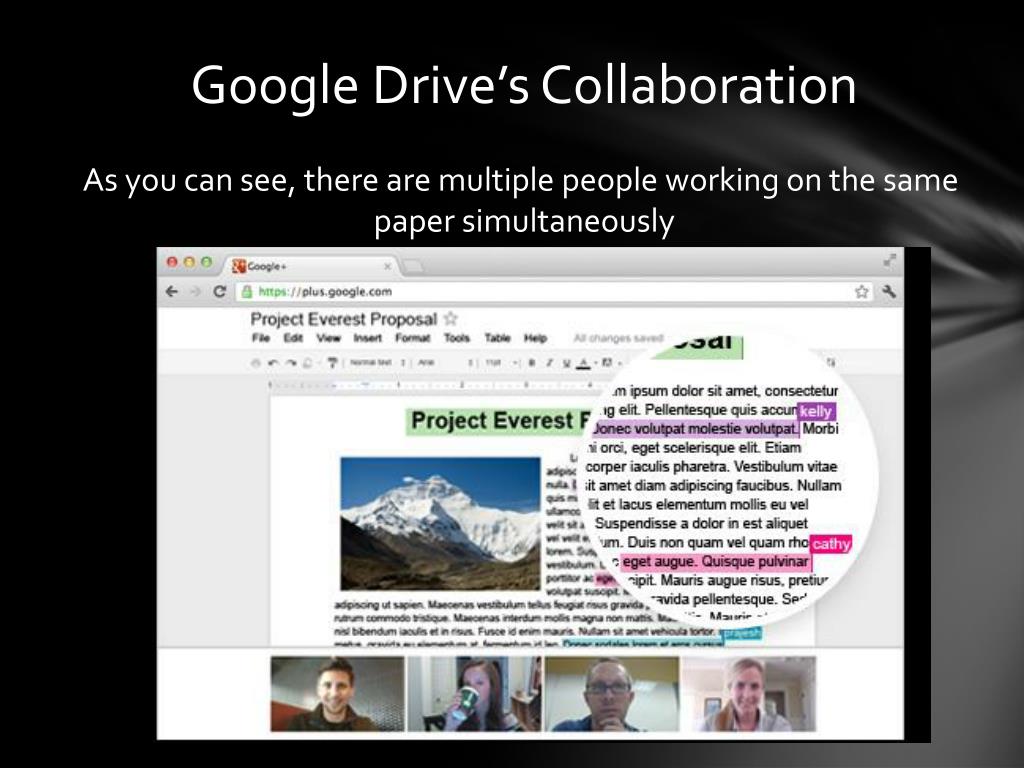Open the Normal text style dropdown
Viewport: 1024px width, 768px height.
[x=377, y=362]
